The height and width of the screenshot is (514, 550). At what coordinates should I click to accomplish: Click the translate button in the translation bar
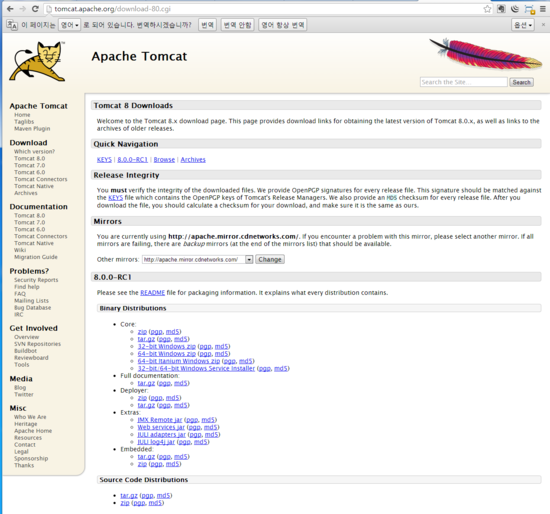tap(207, 25)
